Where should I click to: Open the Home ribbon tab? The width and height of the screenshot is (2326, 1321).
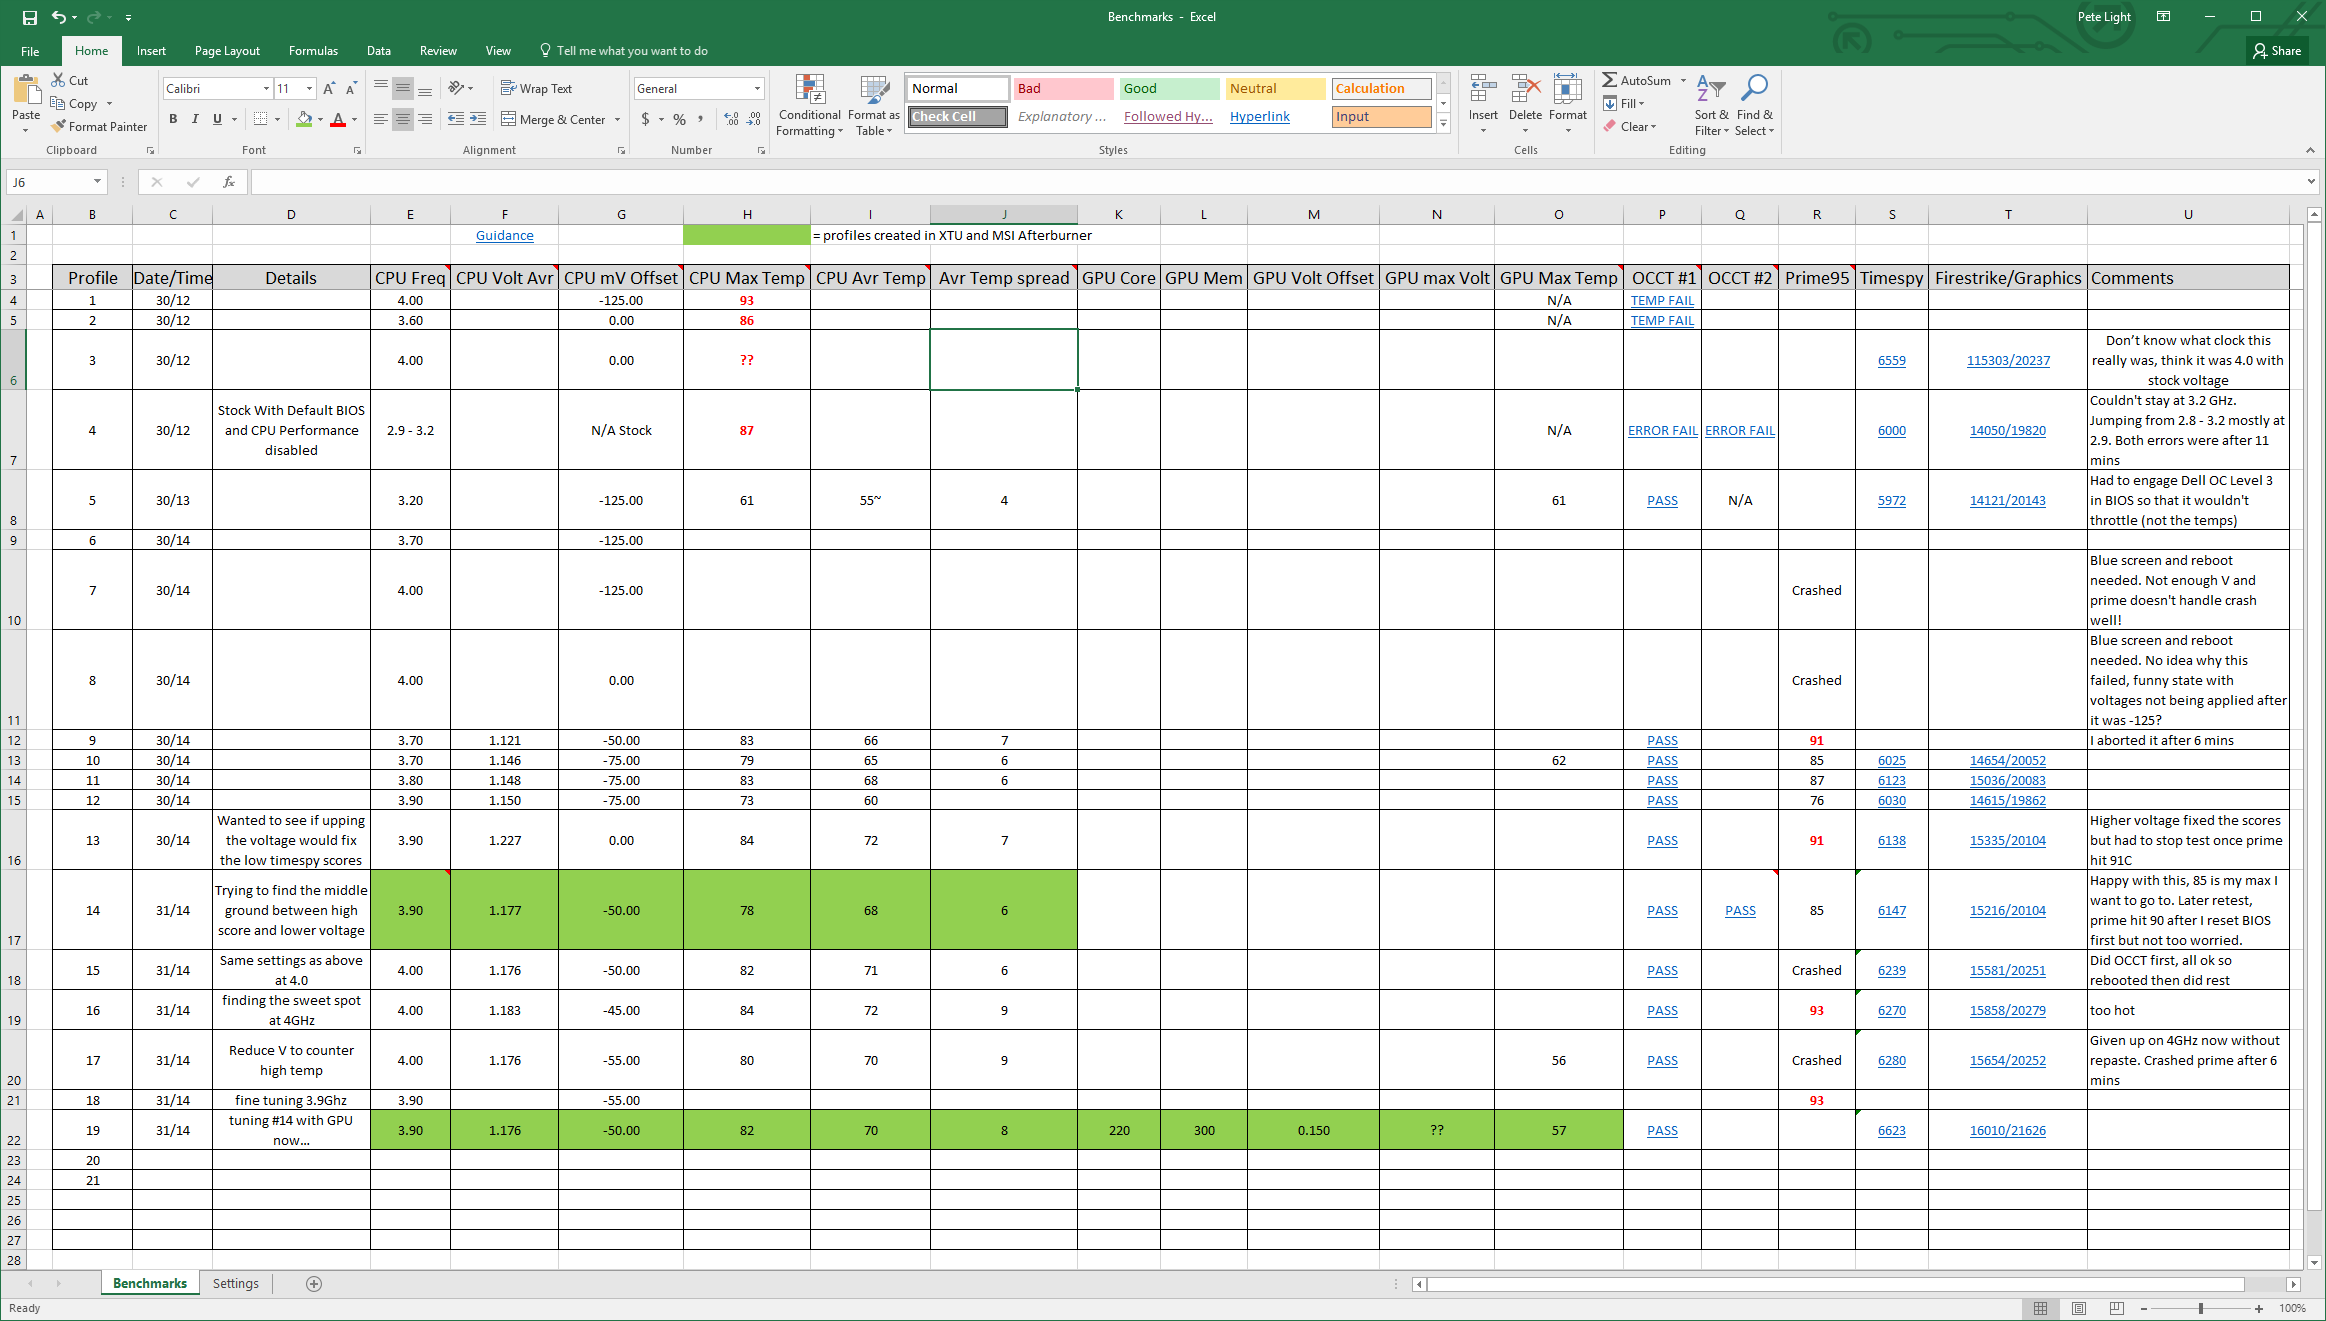(91, 50)
